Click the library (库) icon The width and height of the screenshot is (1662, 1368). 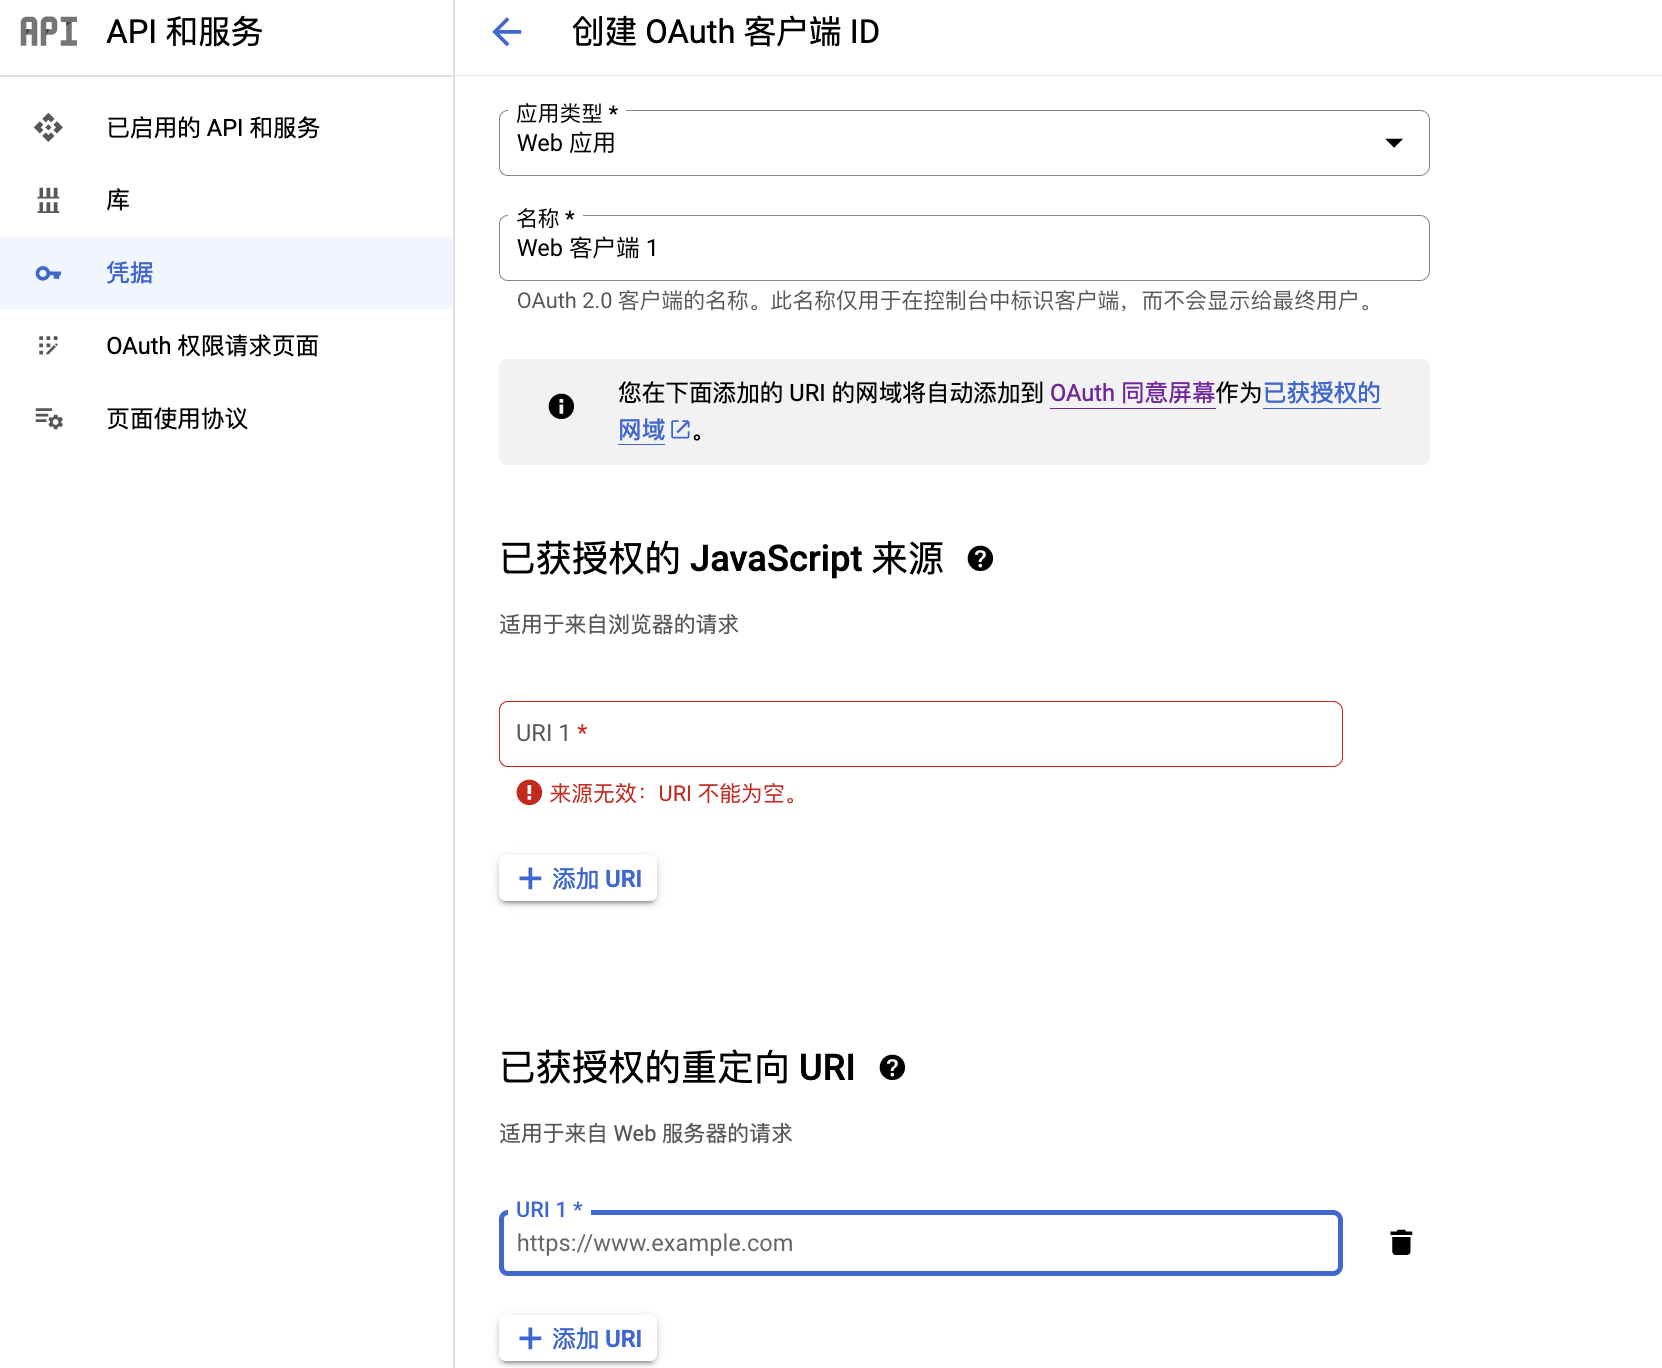(x=48, y=200)
